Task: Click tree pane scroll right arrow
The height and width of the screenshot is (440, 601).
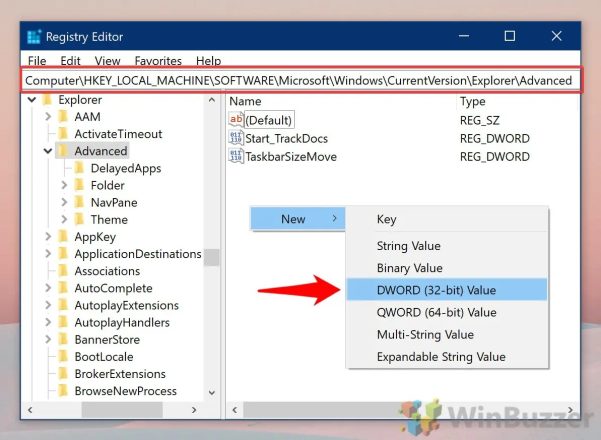Action: tap(194, 410)
